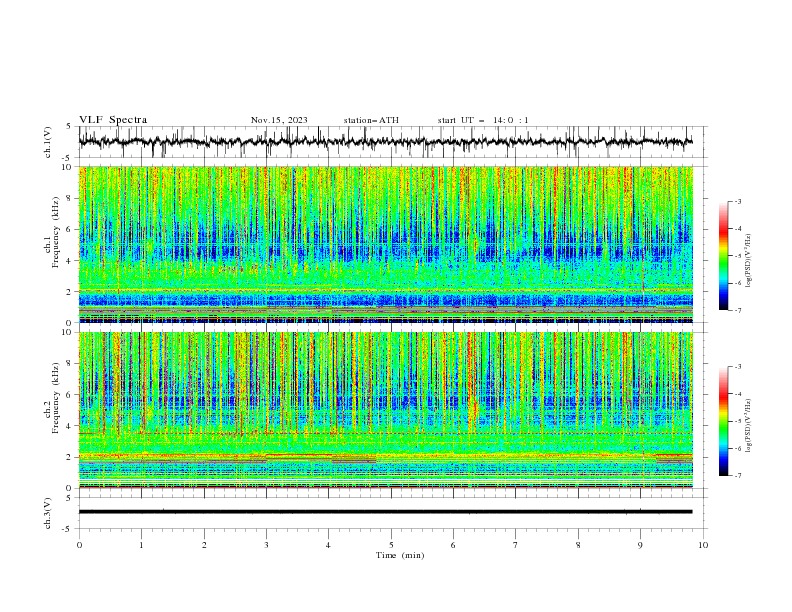The image size is (792, 612).
Task: Click the "3" time axis tick label
Action: pyautogui.click(x=266, y=545)
